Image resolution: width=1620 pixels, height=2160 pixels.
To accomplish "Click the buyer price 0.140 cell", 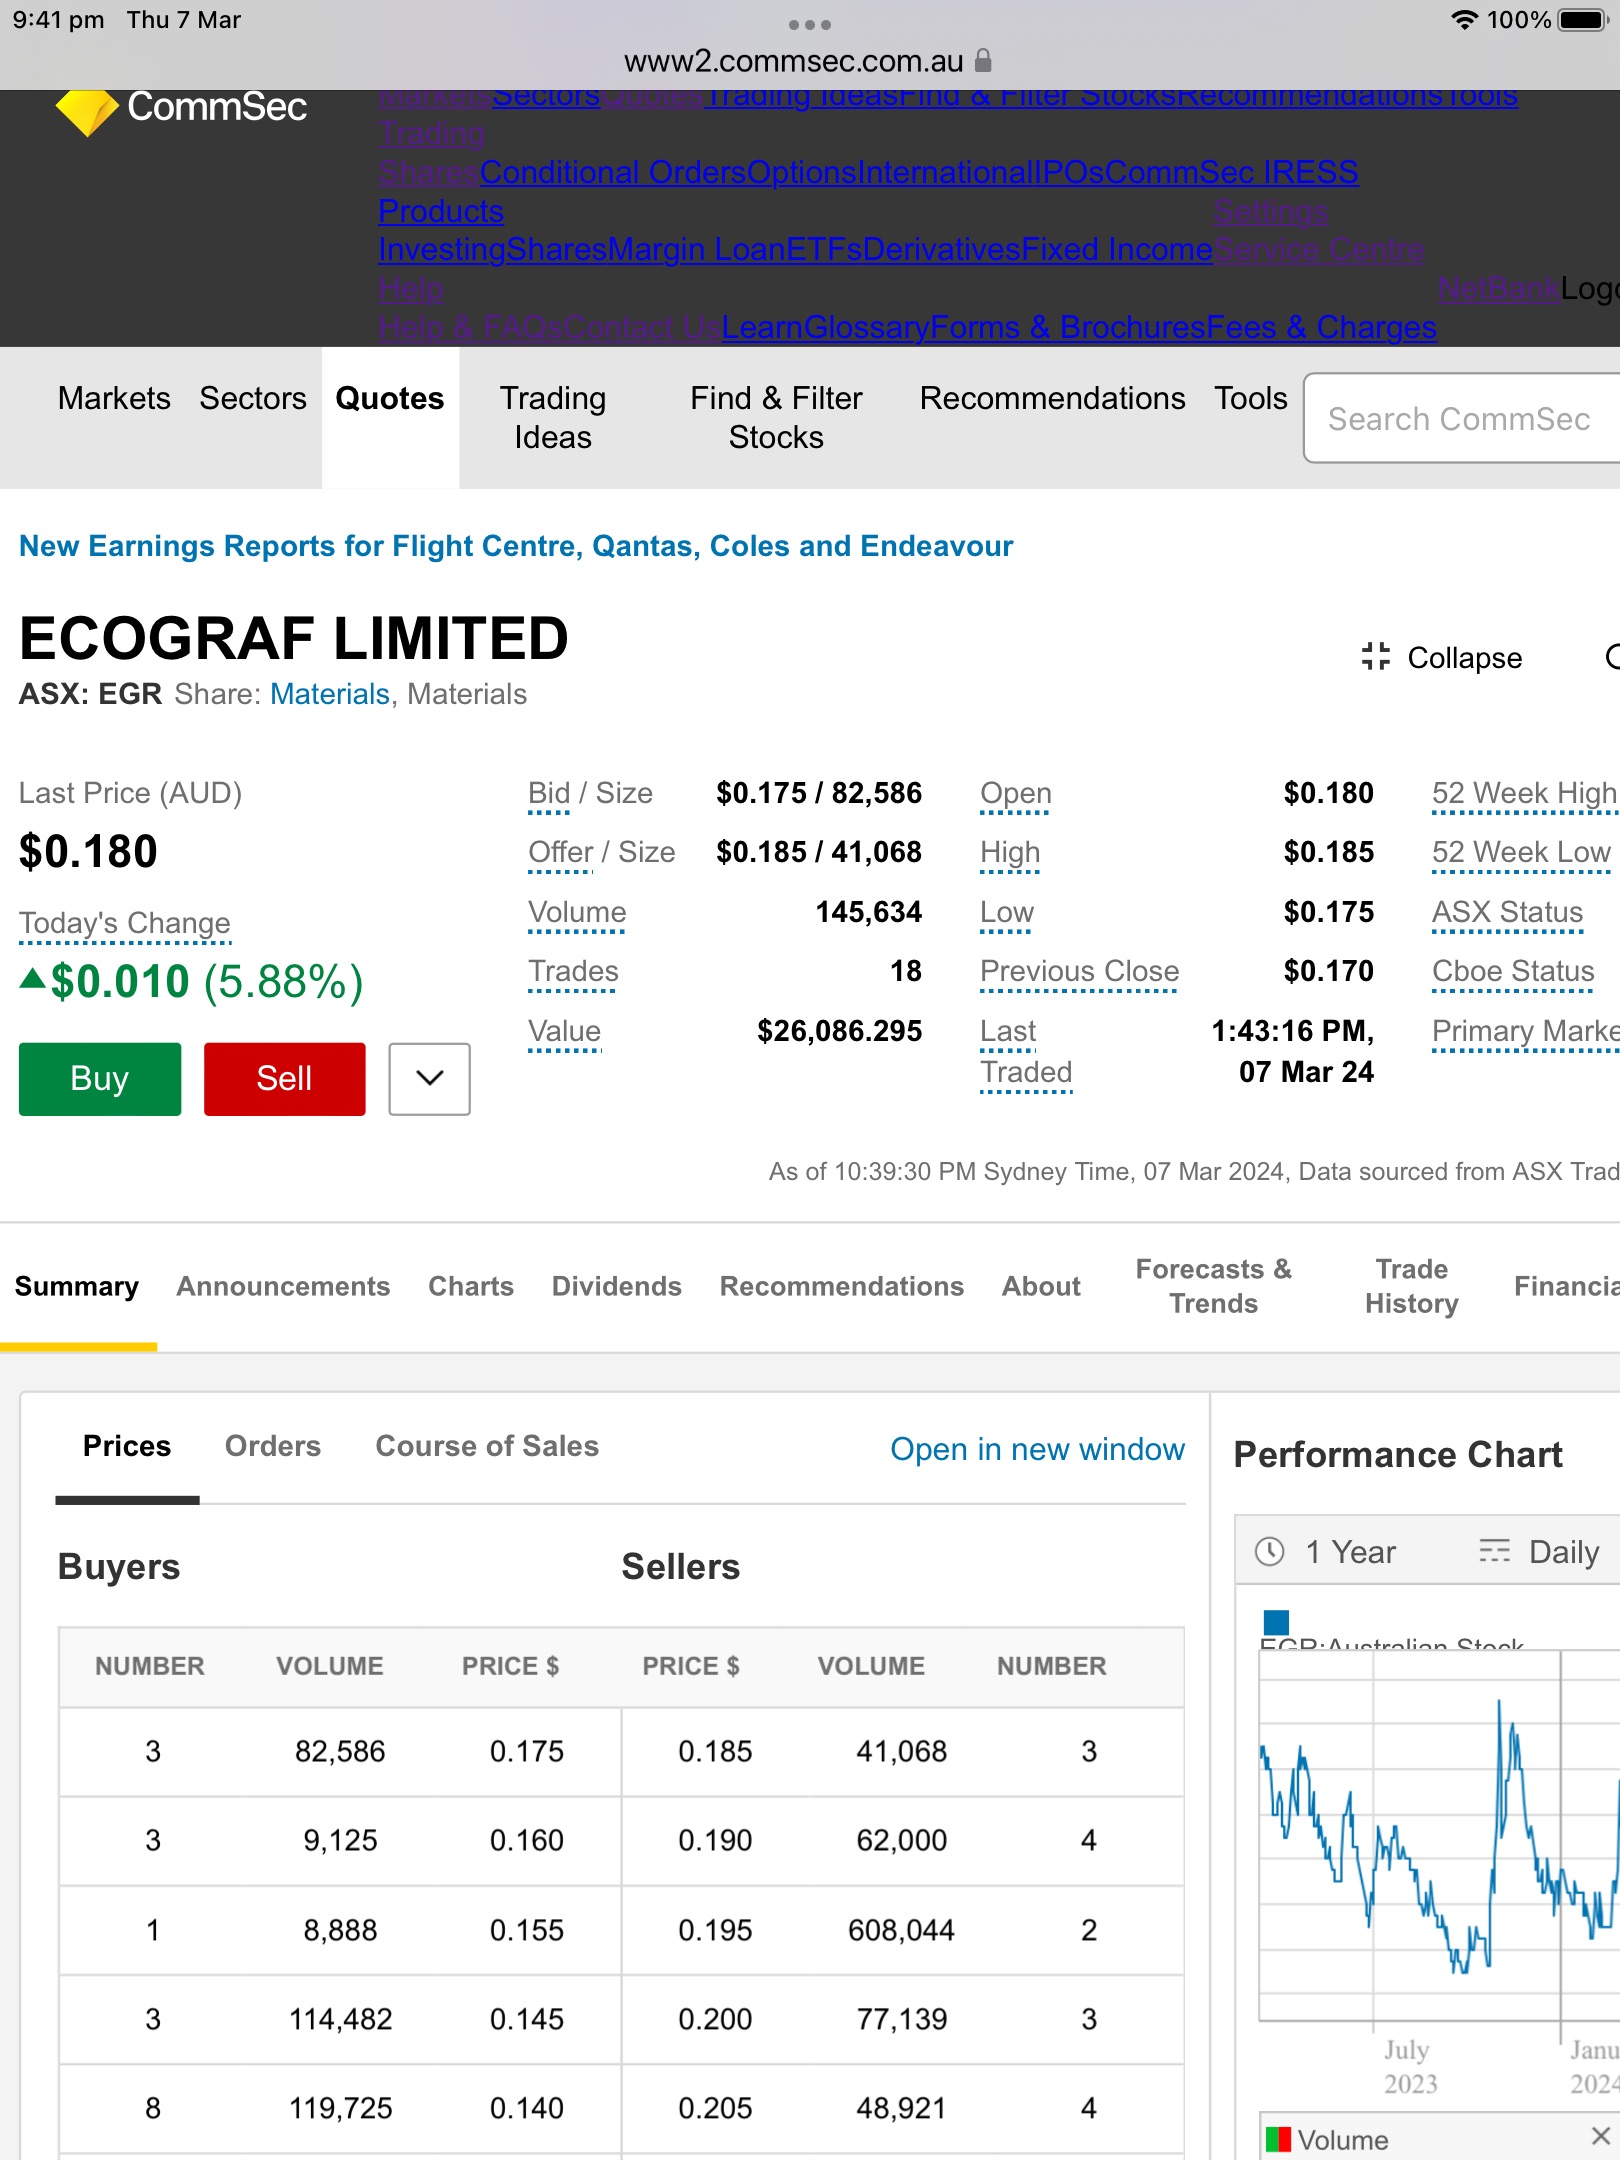I will point(527,2108).
